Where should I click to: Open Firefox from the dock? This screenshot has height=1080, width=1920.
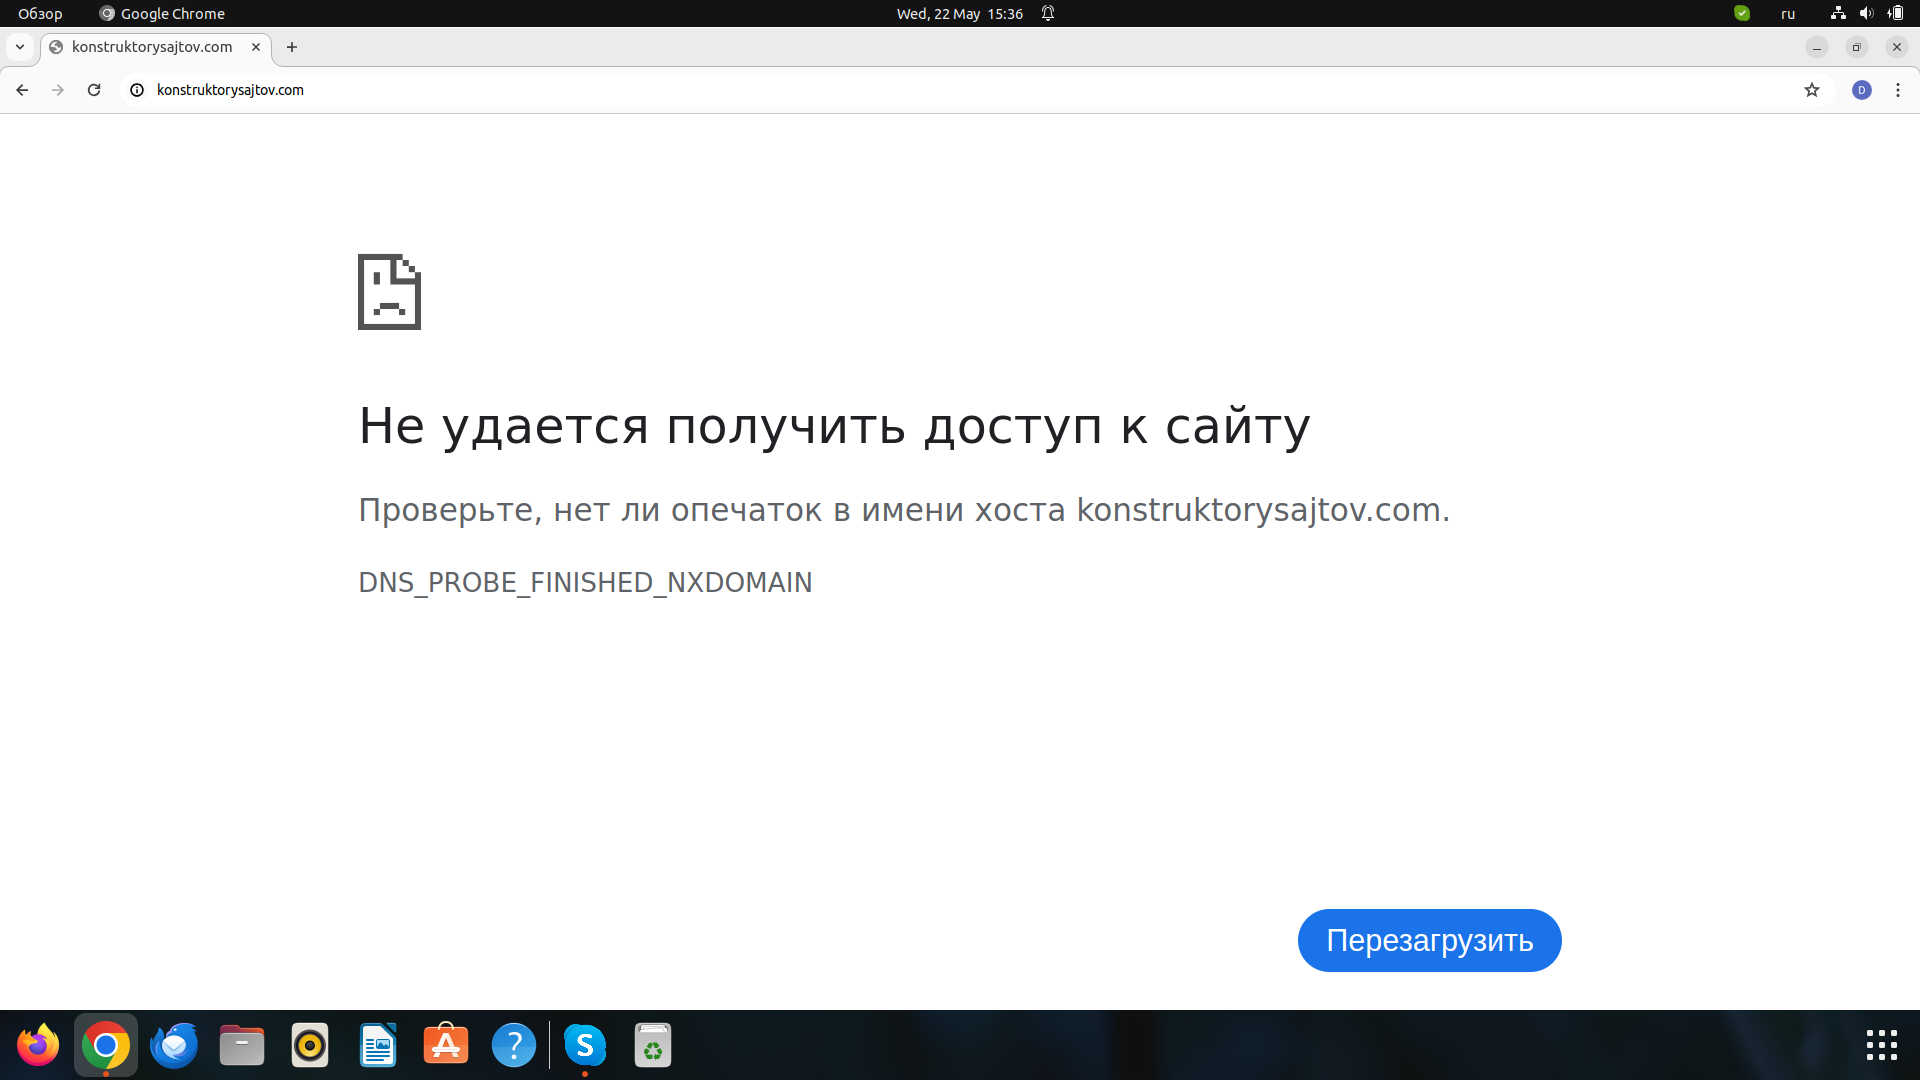[37, 1045]
